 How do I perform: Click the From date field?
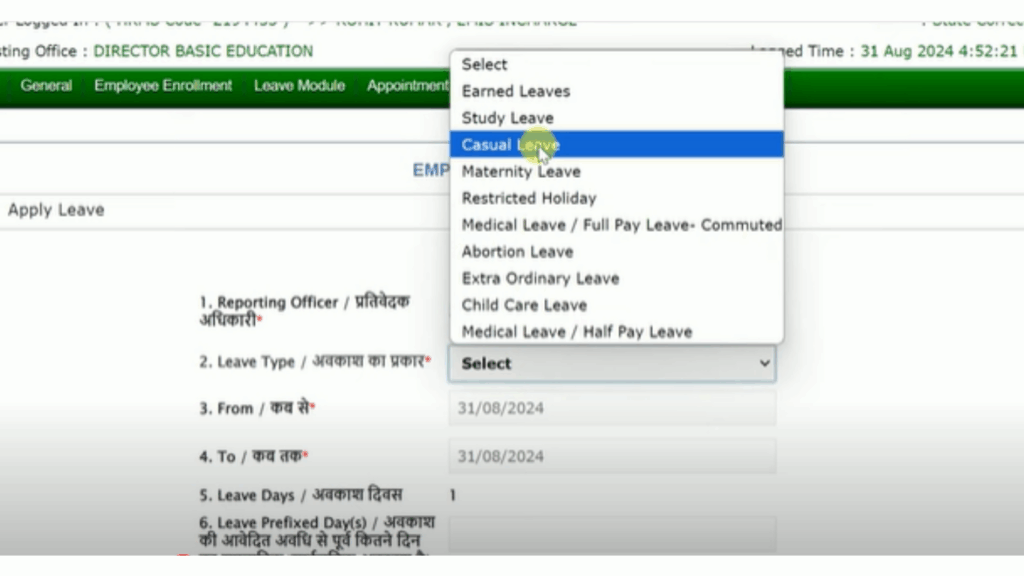(612, 408)
